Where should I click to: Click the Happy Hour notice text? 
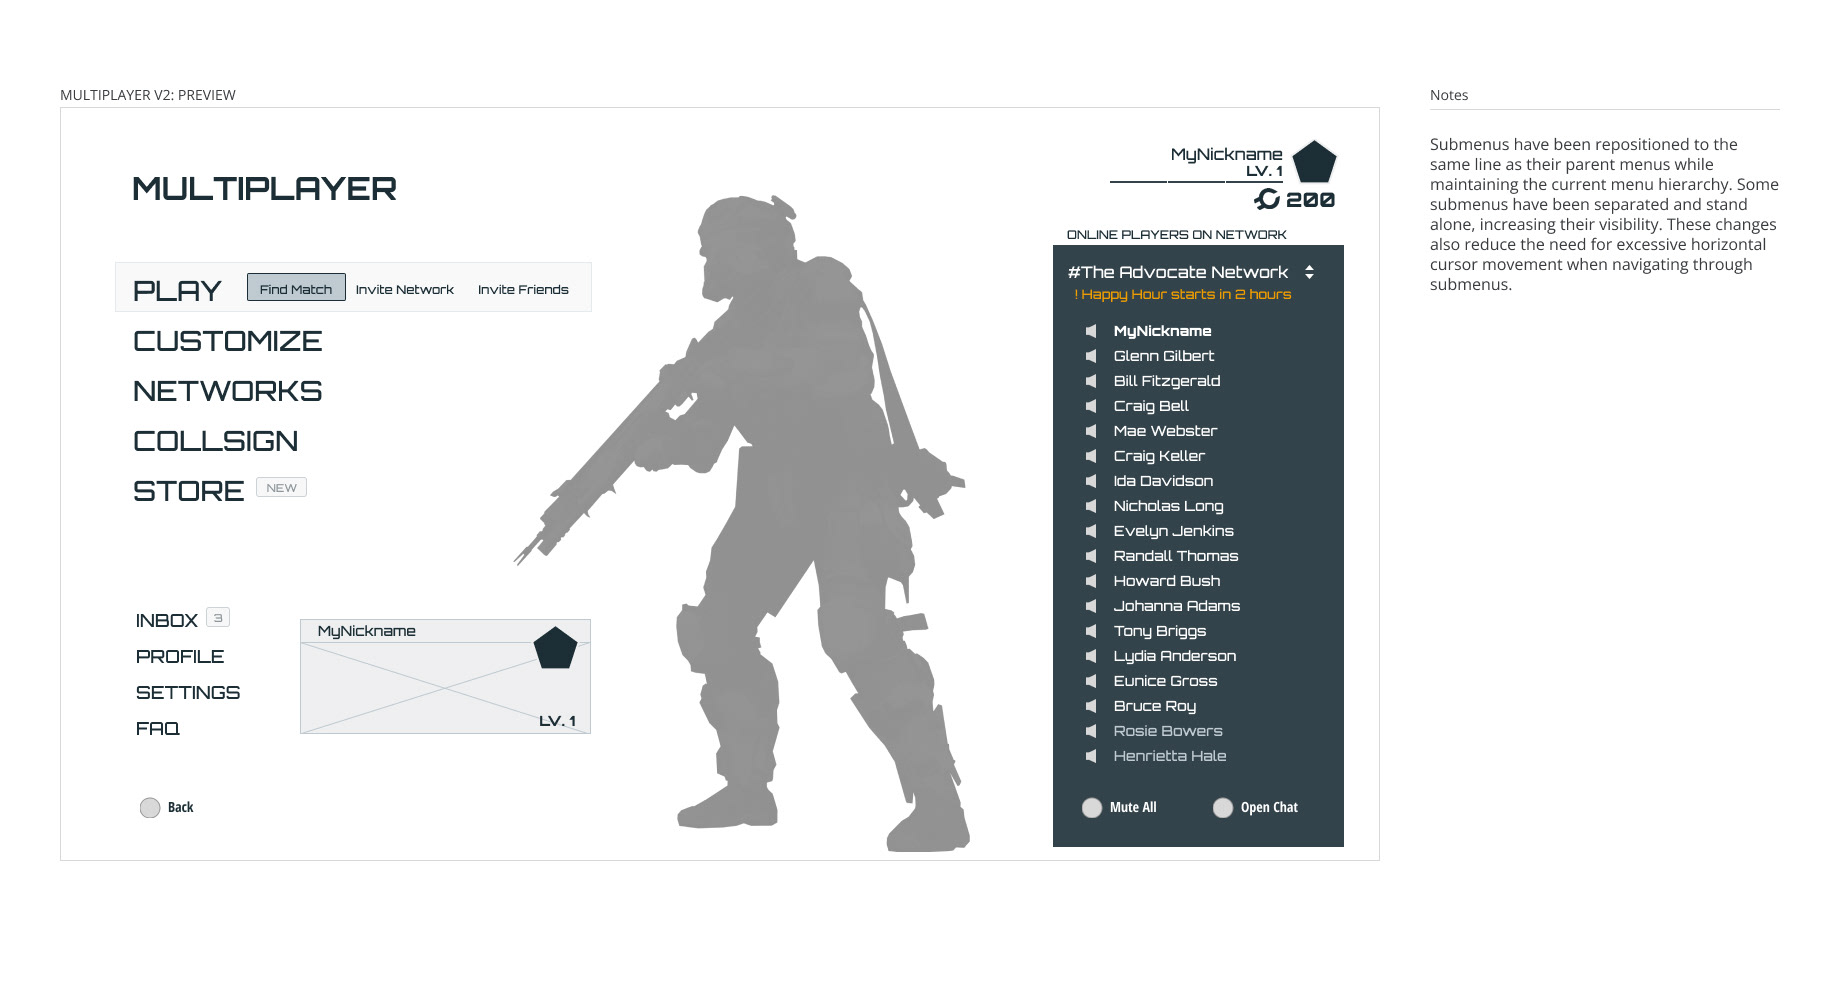point(1183,295)
